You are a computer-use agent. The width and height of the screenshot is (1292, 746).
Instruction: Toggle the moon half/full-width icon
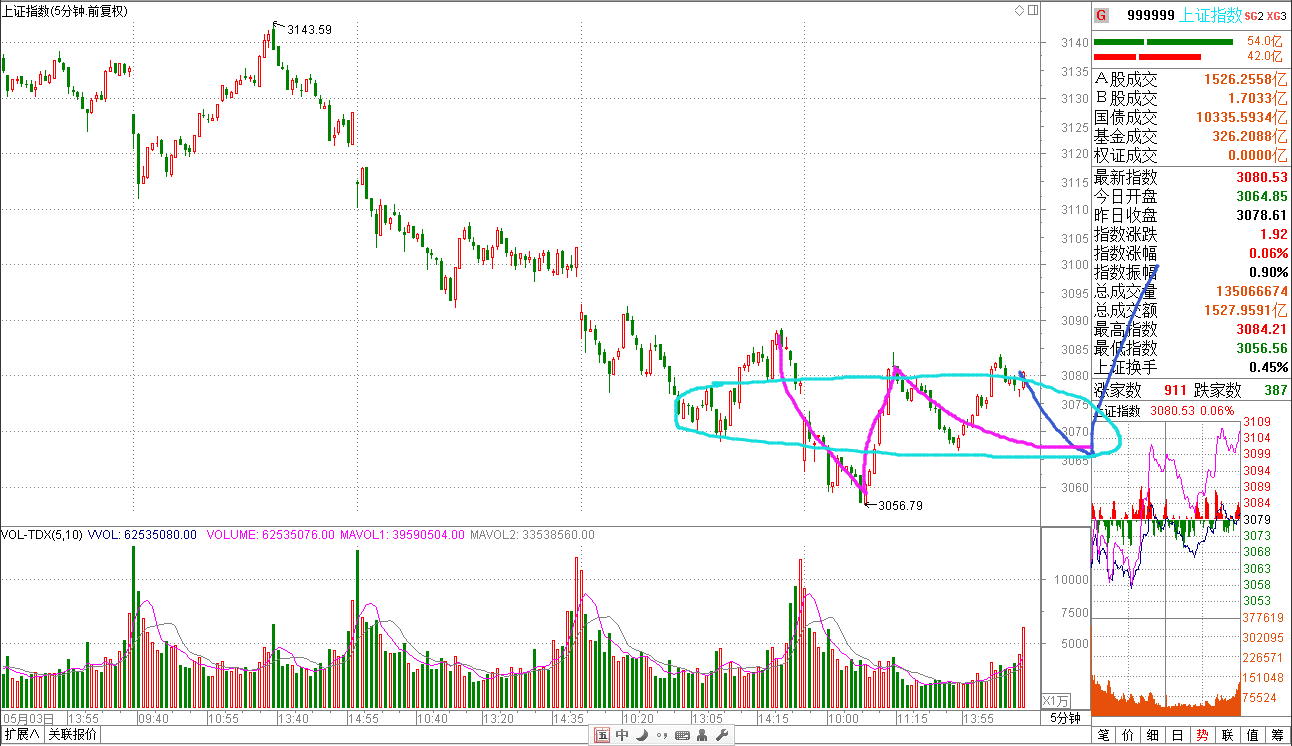[x=641, y=736]
